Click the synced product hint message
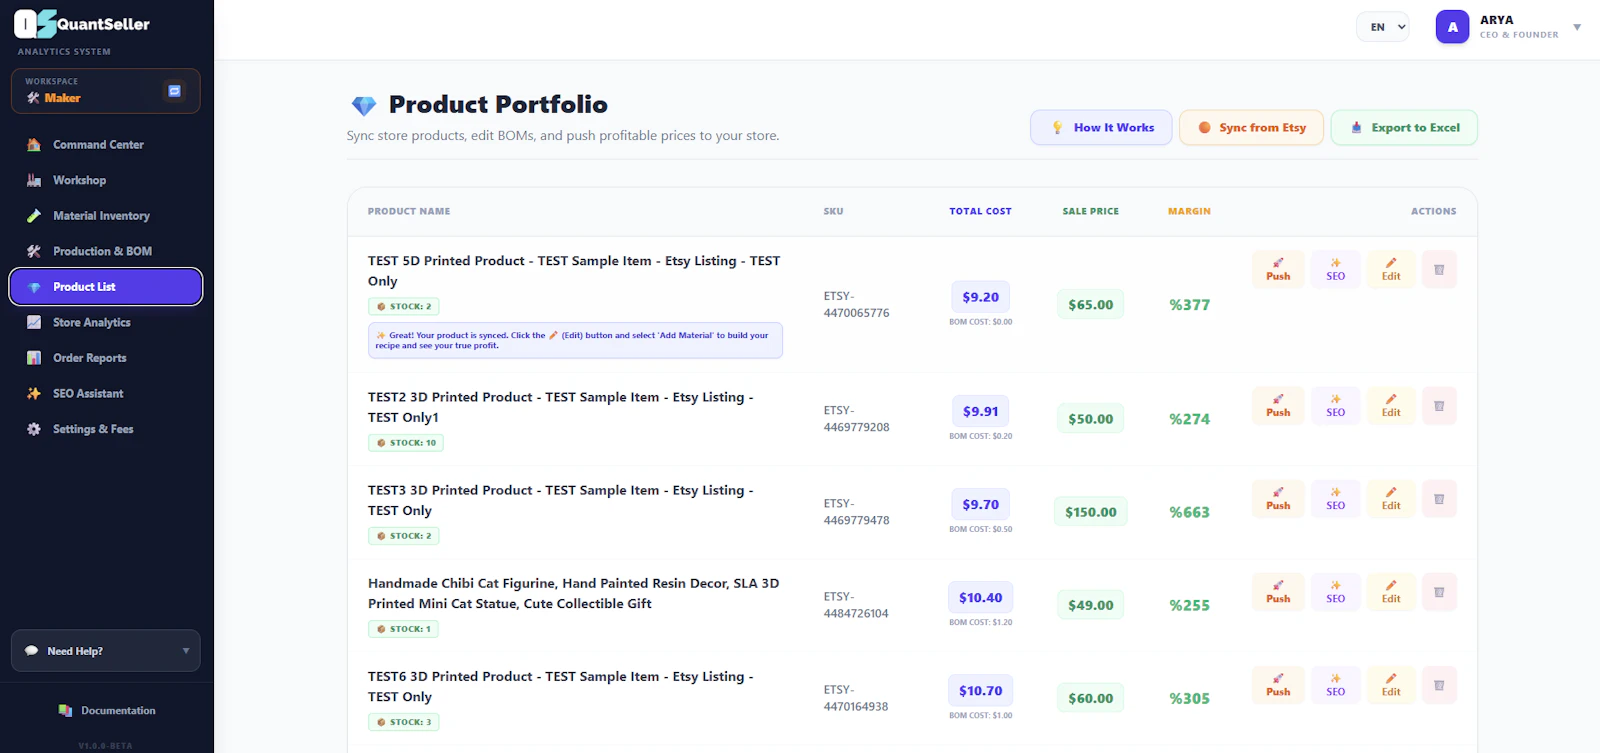Image resolution: width=1600 pixels, height=753 pixels. pos(575,341)
